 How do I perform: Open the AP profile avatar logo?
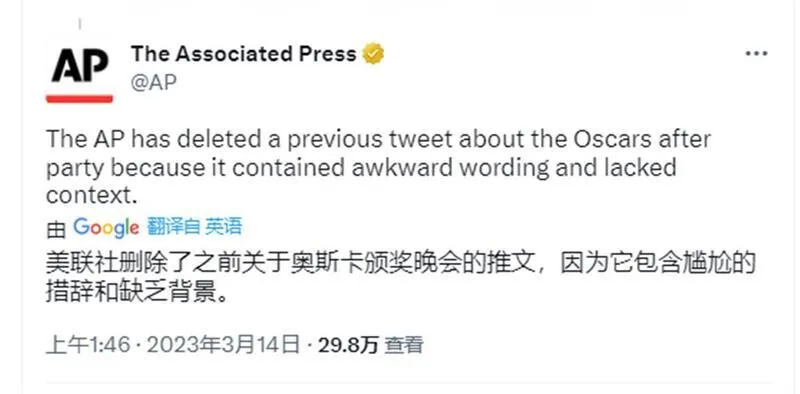pos(80,73)
